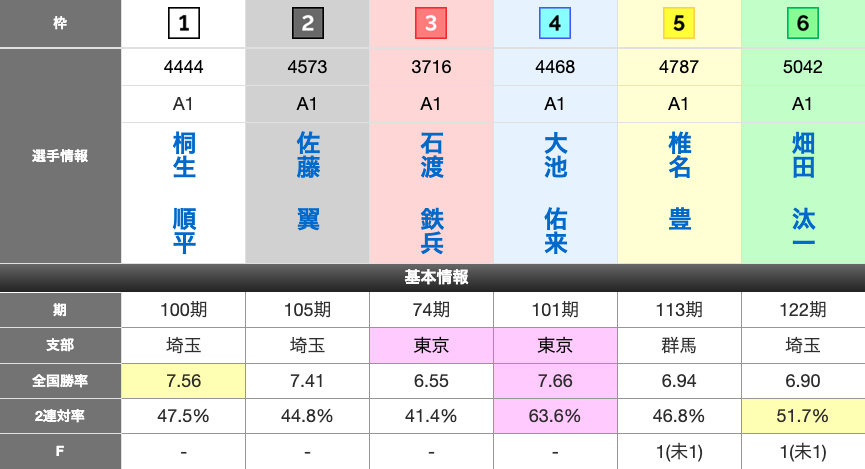The image size is (865, 469).
Task: Click the highlighted 63.6% two-race rate cell
Action: pyautogui.click(x=555, y=415)
